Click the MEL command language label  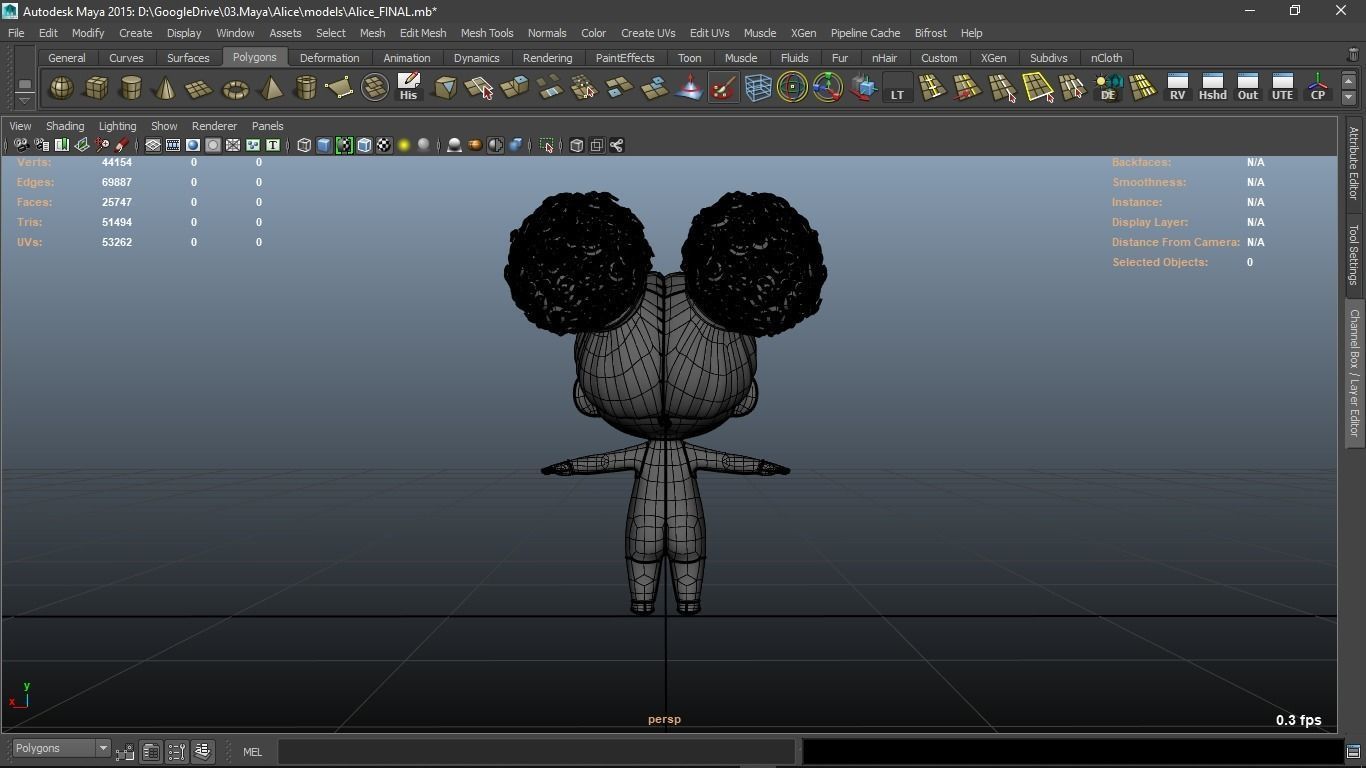tap(252, 752)
